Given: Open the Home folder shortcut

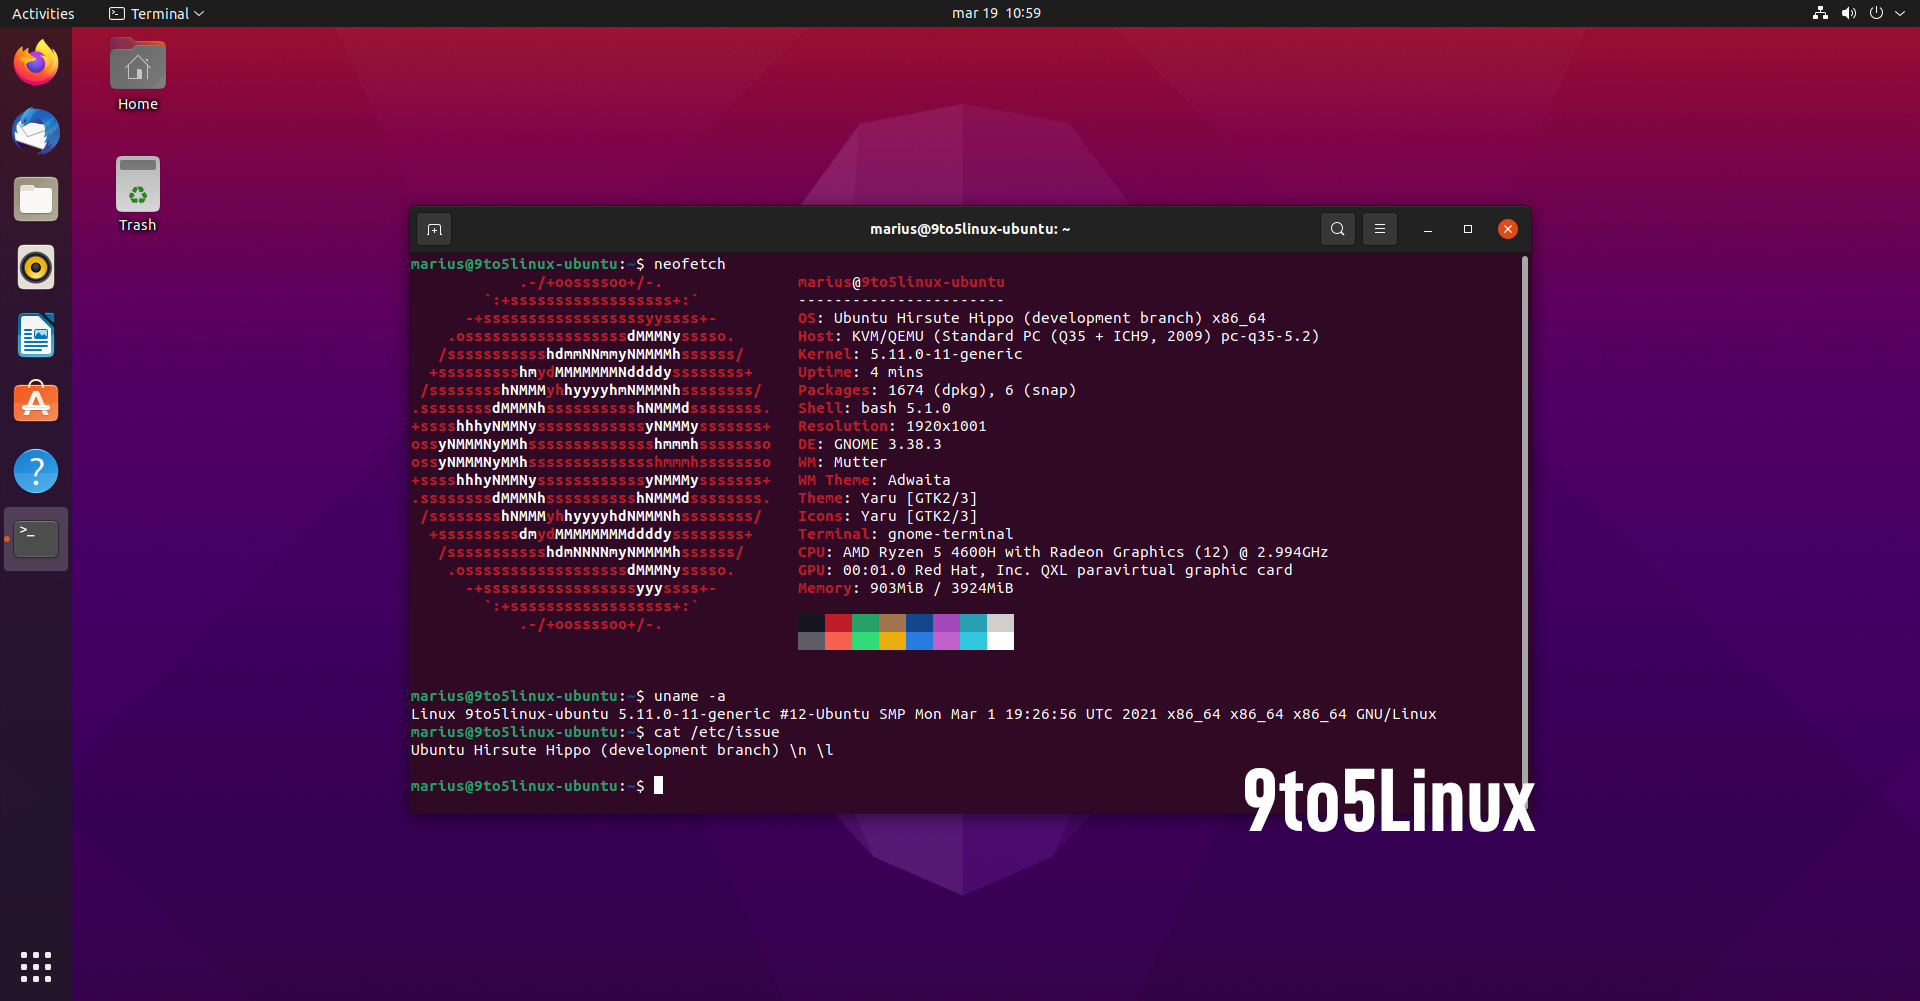Looking at the screenshot, I should (x=137, y=65).
